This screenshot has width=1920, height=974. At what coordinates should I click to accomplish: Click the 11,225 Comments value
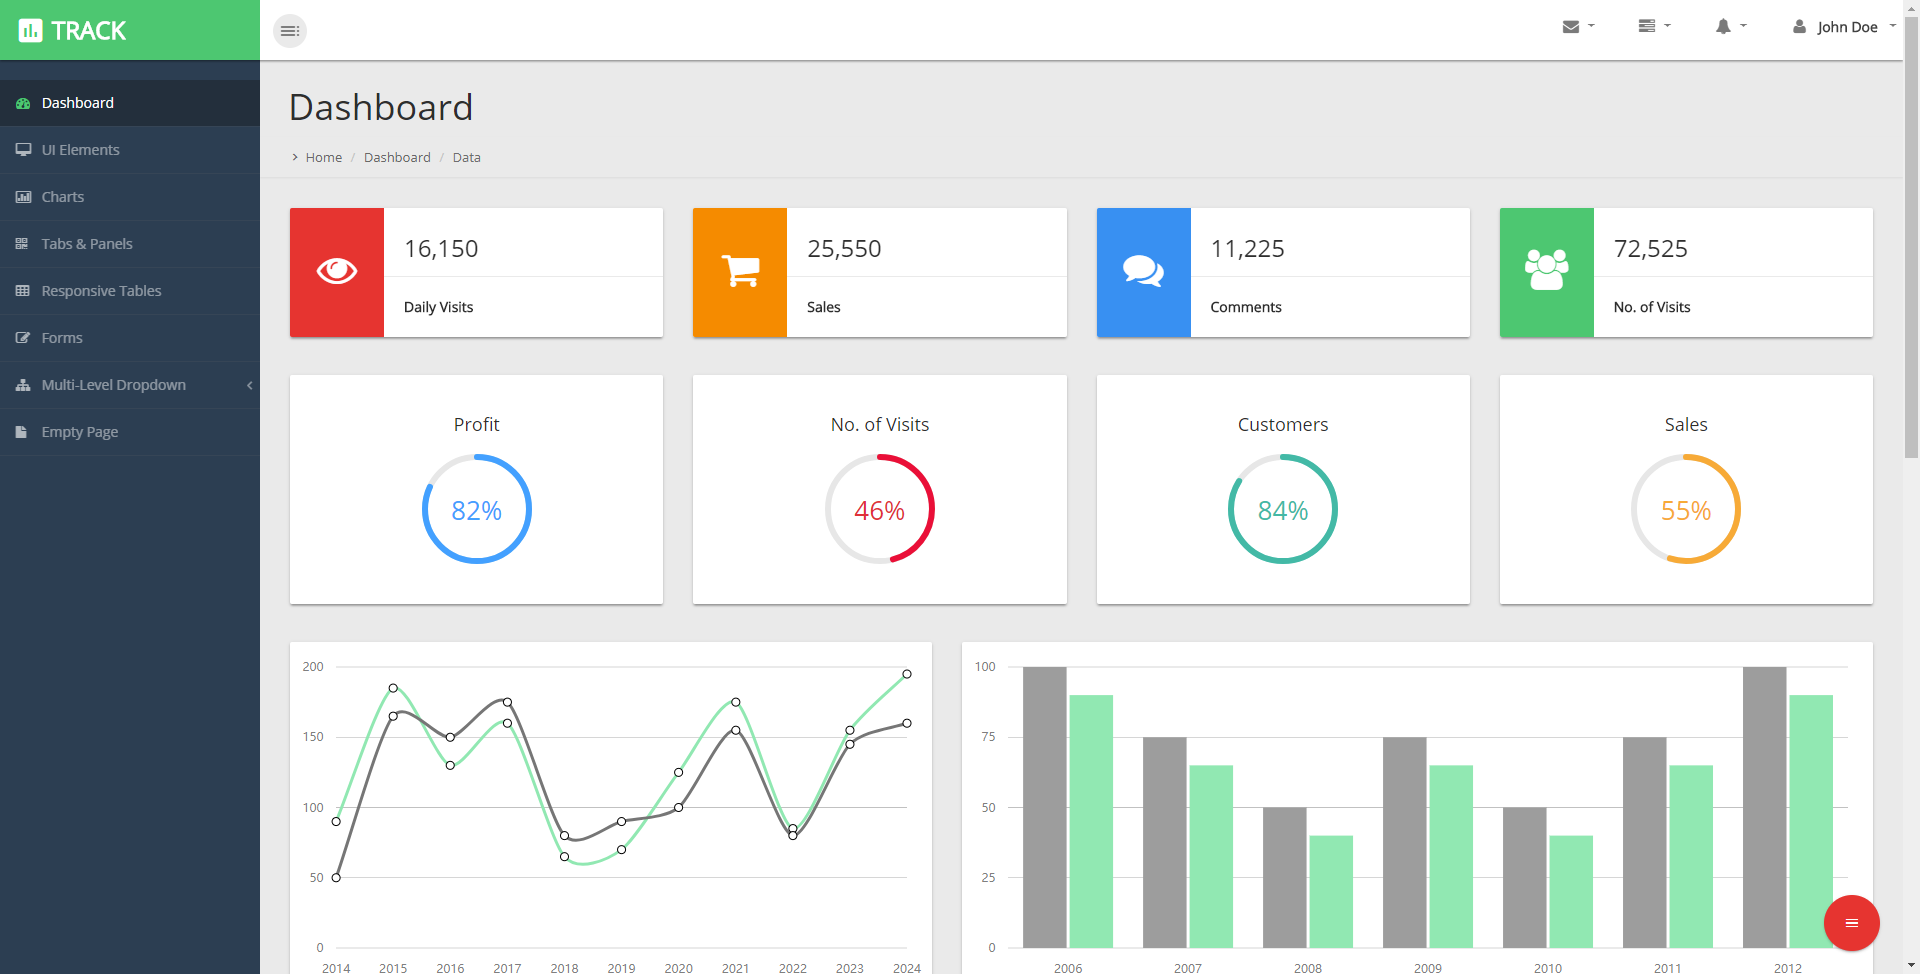[x=1248, y=249]
